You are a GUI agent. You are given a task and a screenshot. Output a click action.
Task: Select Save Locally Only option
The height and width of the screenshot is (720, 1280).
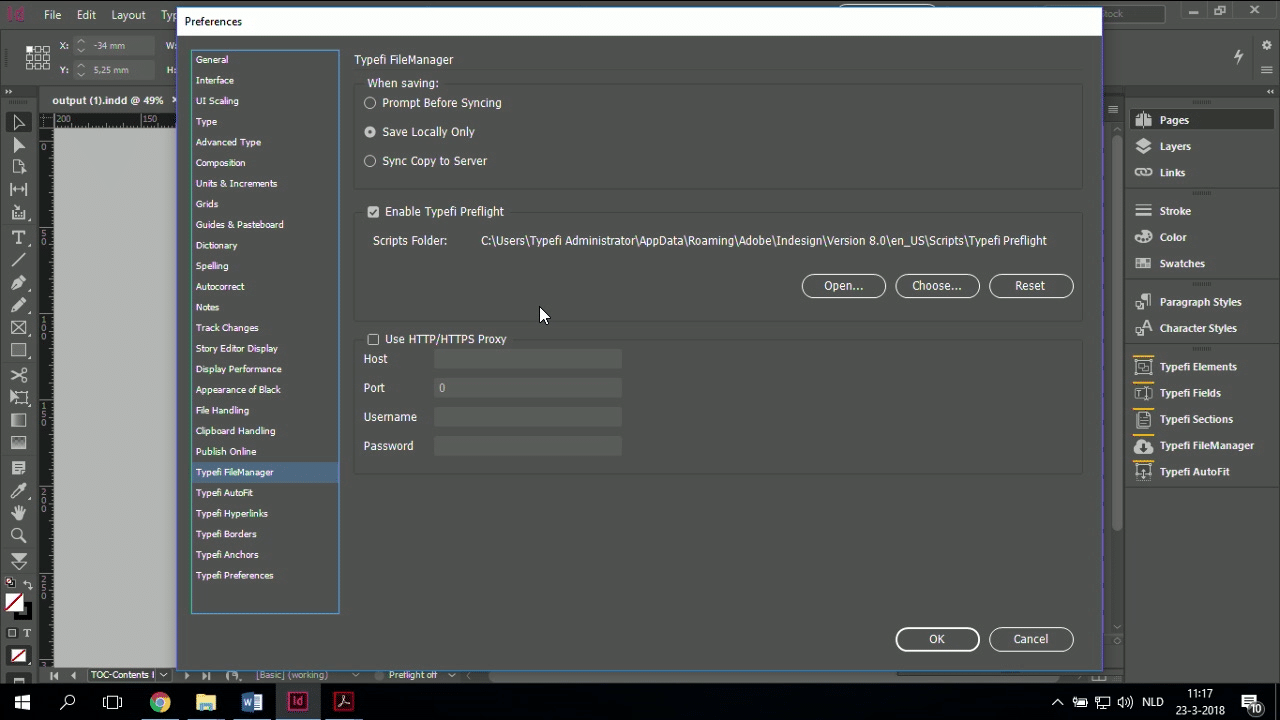370,132
